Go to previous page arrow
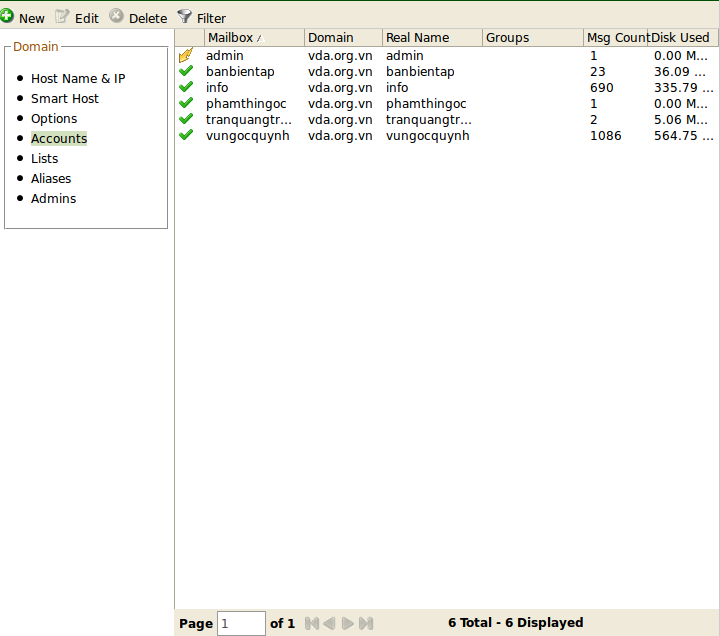The image size is (720, 636). 329,623
